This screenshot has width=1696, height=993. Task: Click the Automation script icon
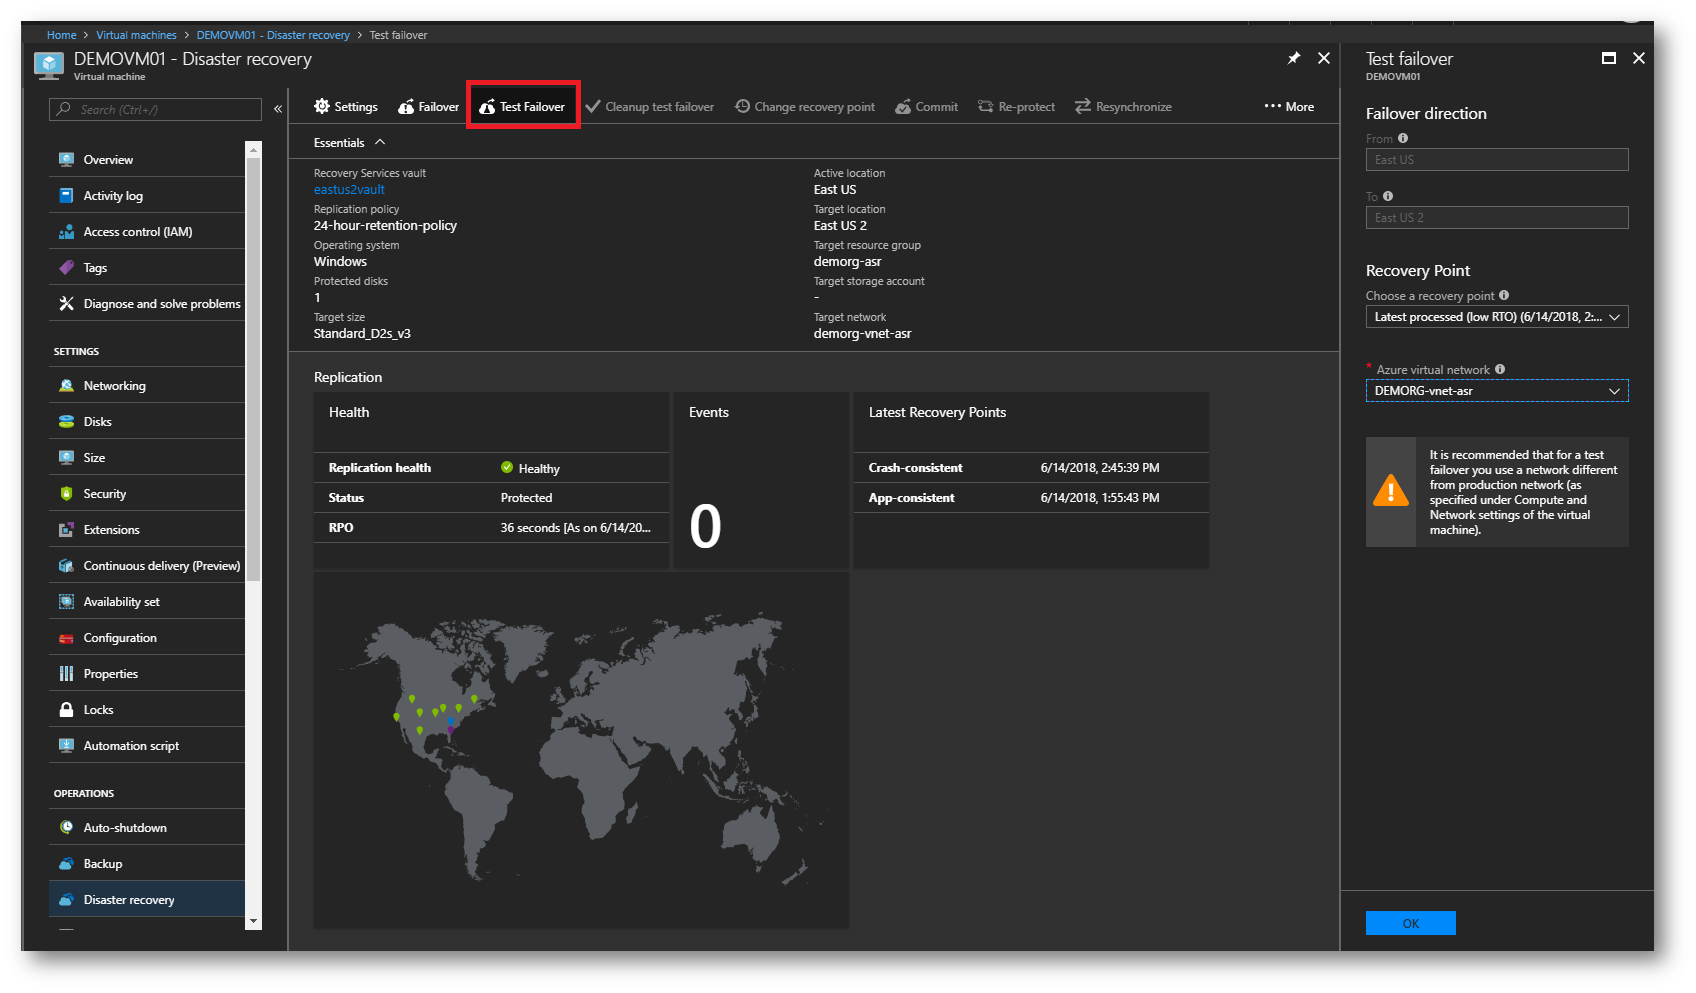point(66,745)
